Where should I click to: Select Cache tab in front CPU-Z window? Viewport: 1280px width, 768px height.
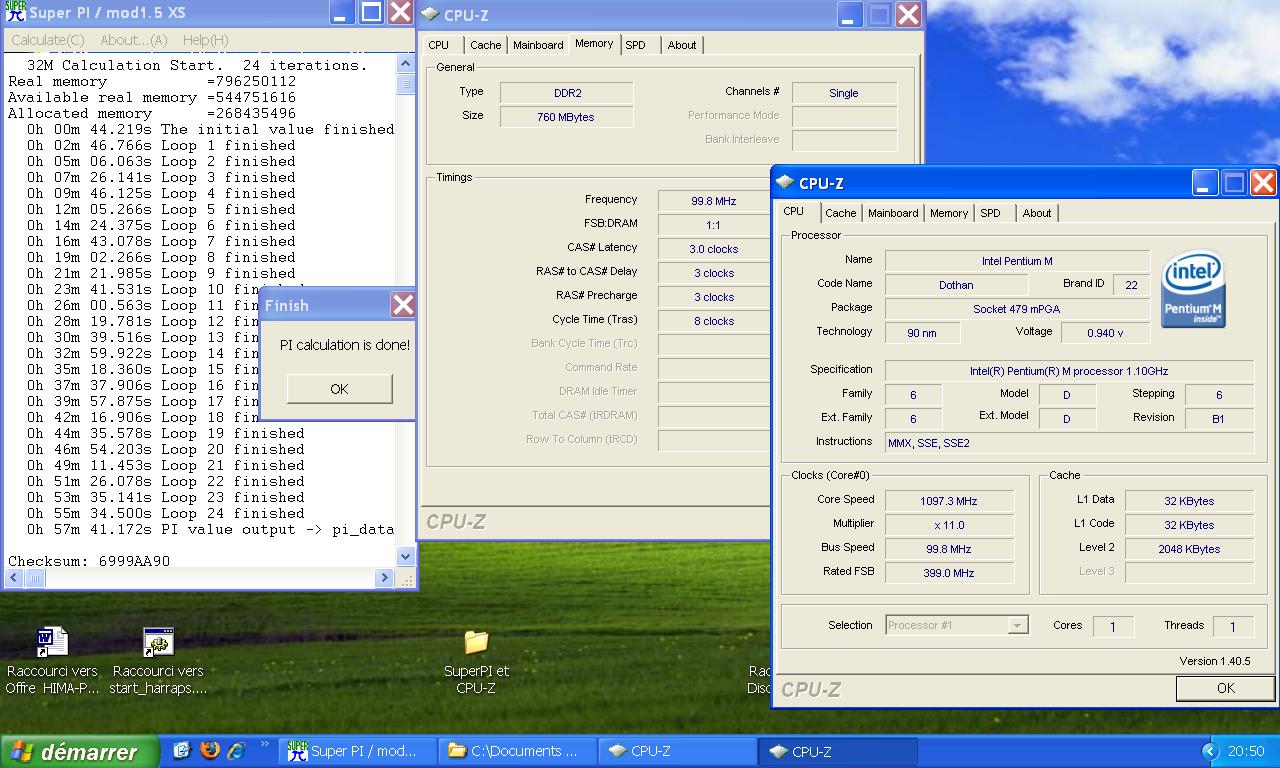click(x=841, y=213)
